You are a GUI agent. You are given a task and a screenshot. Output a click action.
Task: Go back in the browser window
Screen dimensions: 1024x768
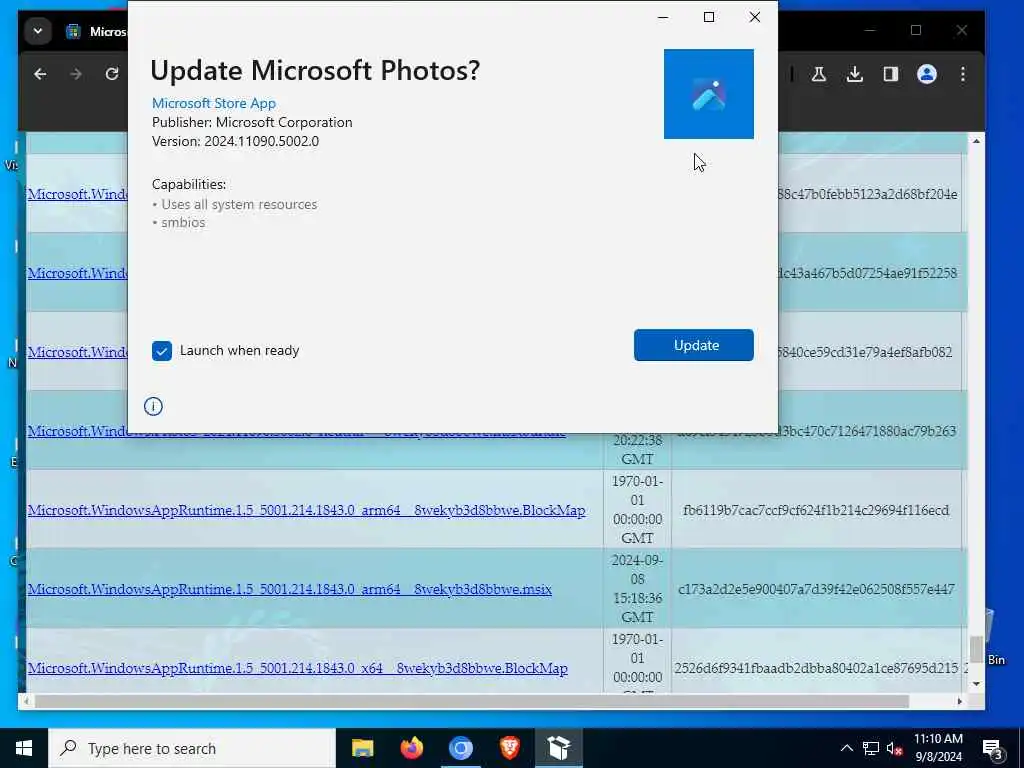click(x=40, y=74)
